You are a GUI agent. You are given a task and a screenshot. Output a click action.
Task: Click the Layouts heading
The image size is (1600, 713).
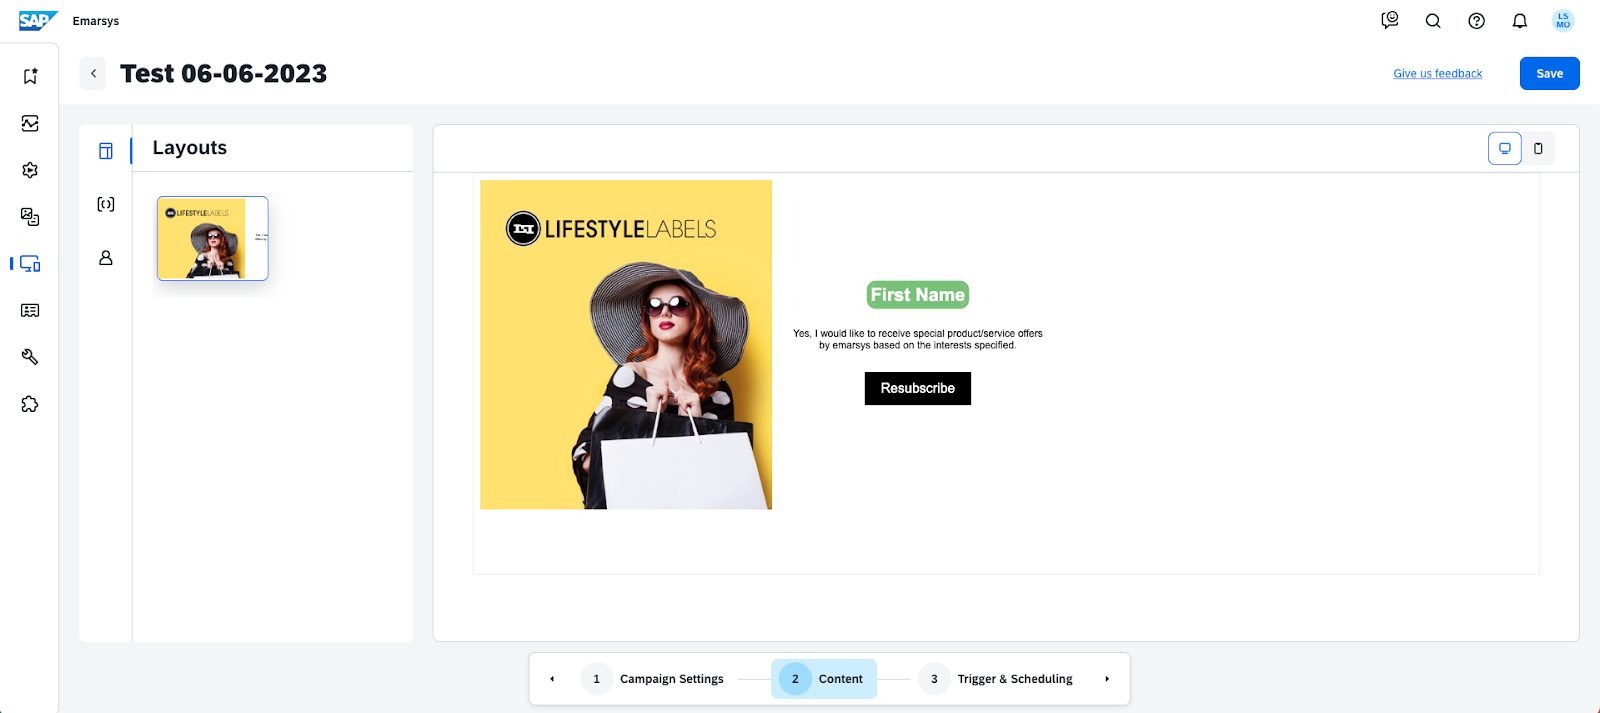pyautogui.click(x=190, y=148)
